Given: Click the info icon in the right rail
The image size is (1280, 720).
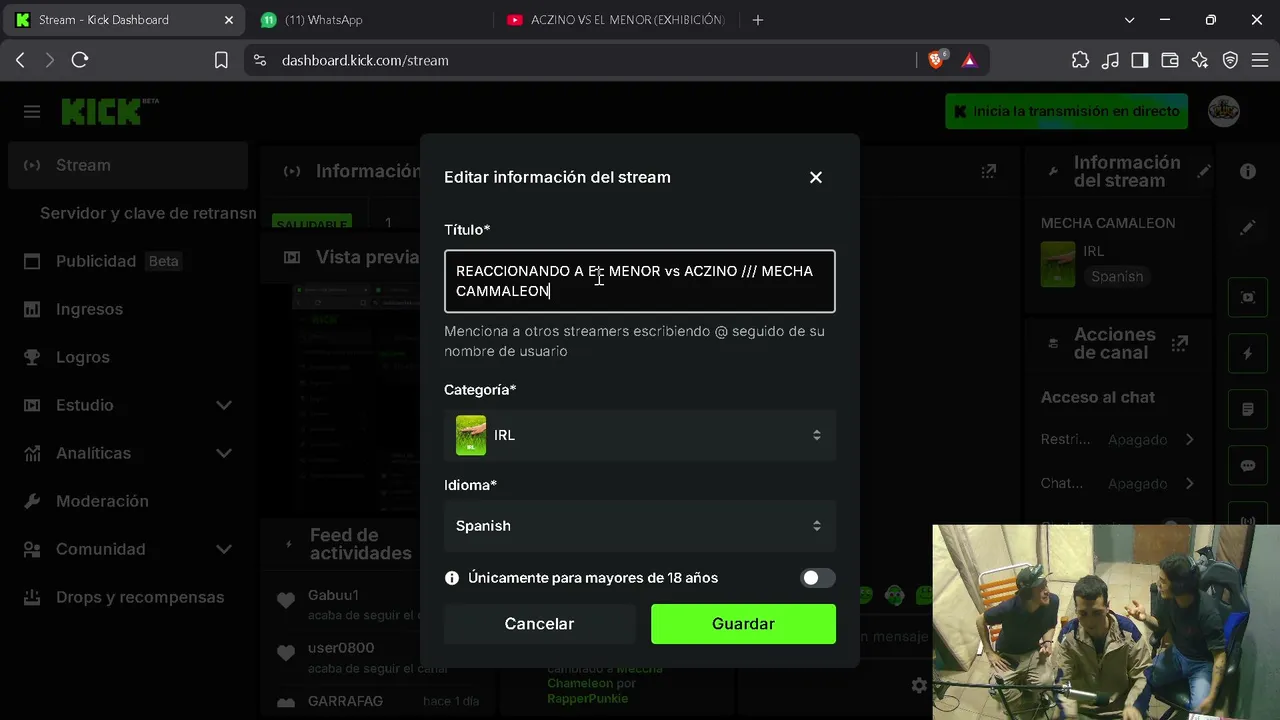Looking at the screenshot, I should tap(1248, 171).
